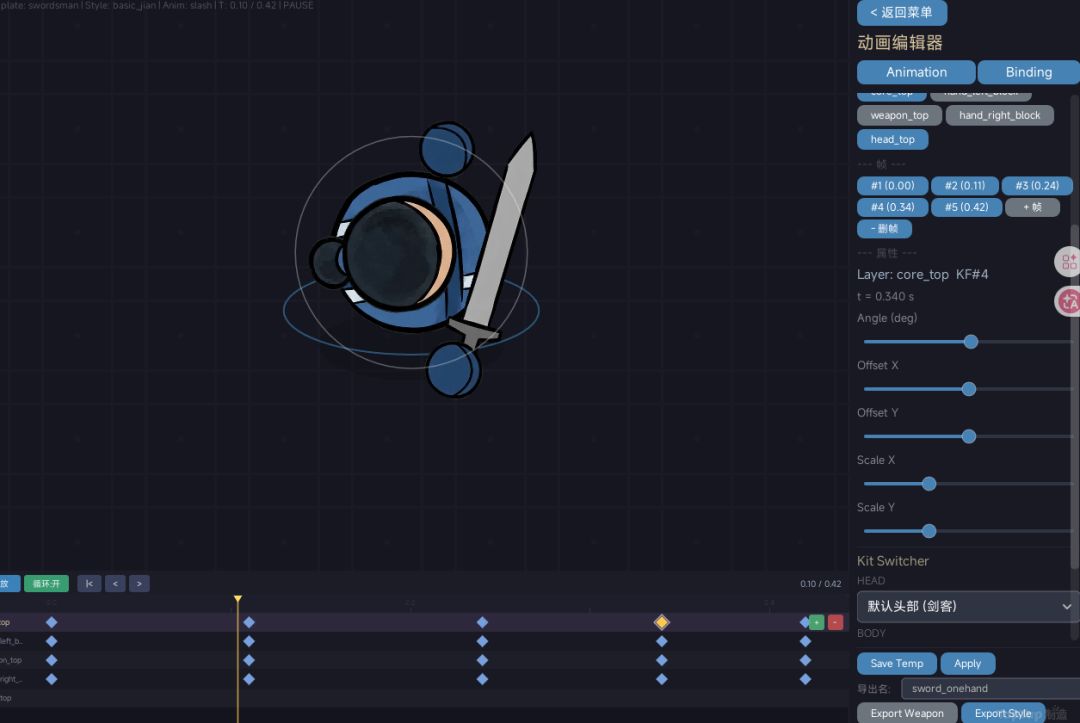Viewport: 1080px width, 723px height.
Task: Add keyframe with green + timeline button
Action: tap(817, 622)
